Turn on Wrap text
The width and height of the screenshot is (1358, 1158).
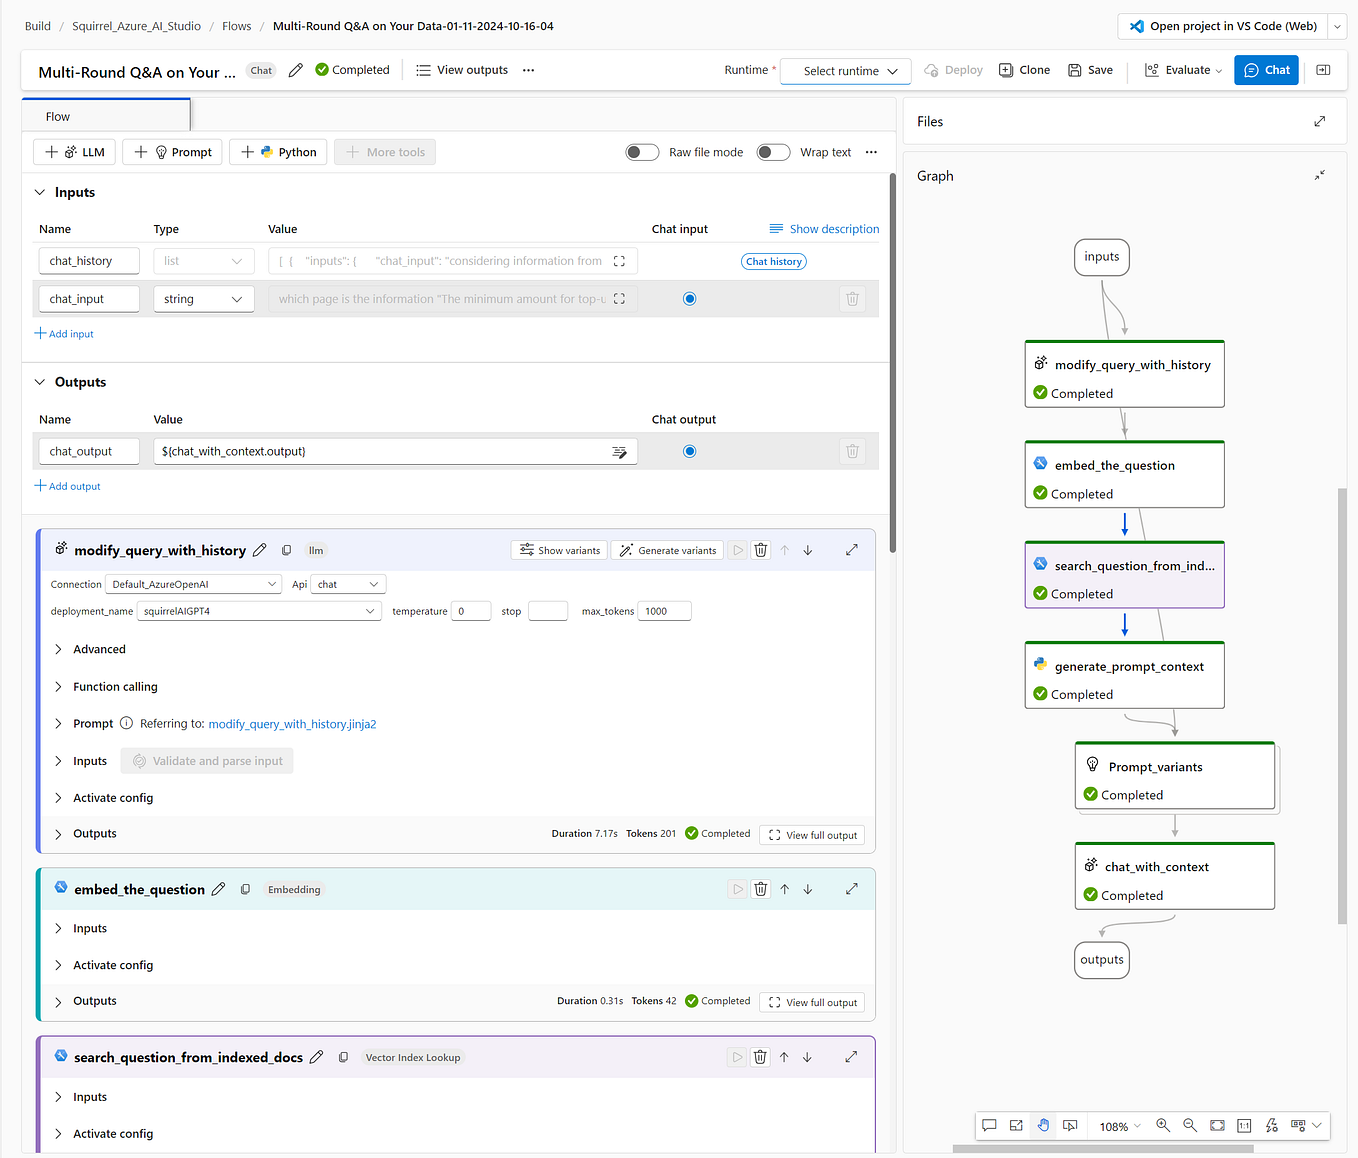click(x=773, y=152)
